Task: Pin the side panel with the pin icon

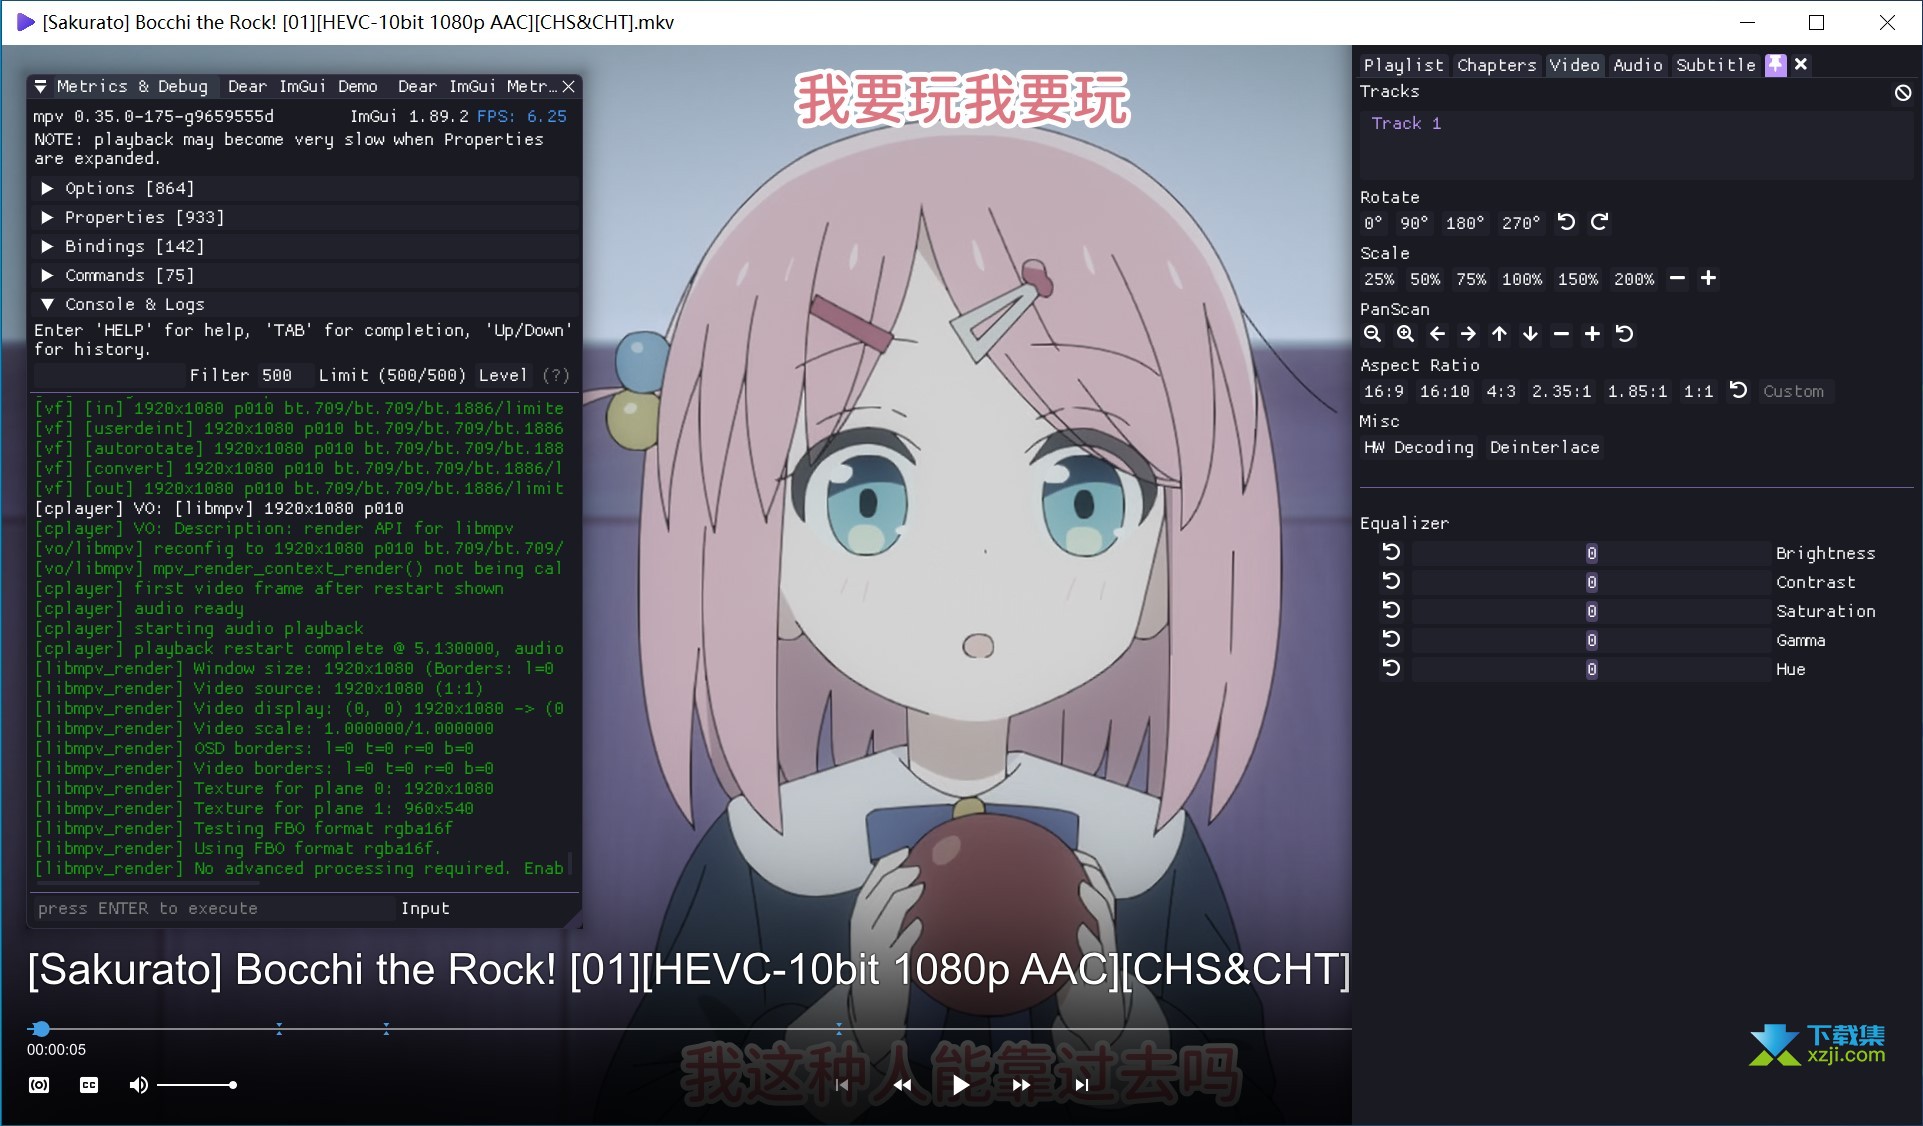Action: 1775,65
